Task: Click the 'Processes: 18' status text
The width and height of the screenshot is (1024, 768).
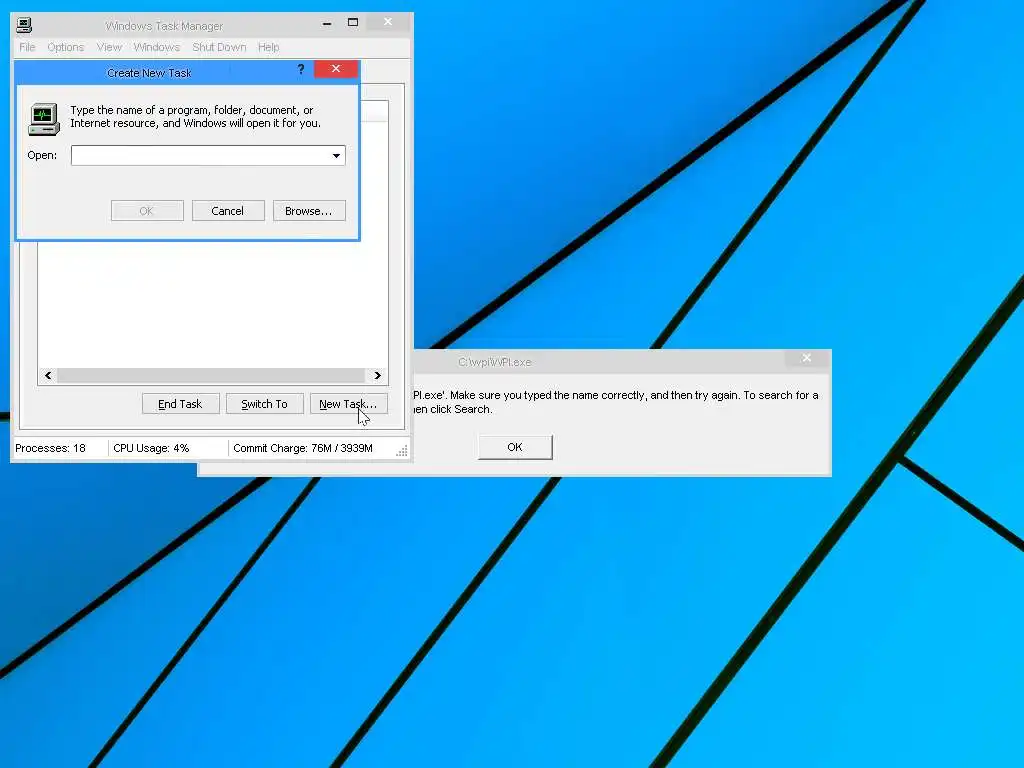Action: 50,448
